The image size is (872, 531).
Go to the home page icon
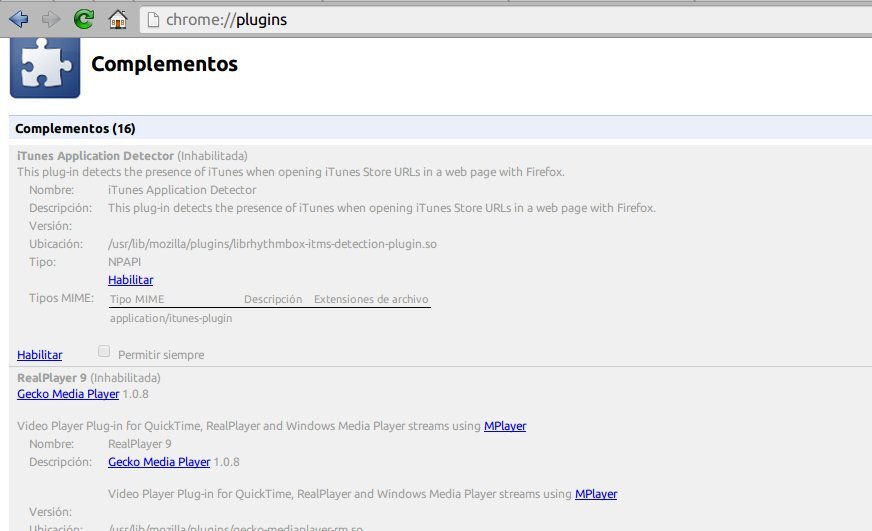click(117, 20)
